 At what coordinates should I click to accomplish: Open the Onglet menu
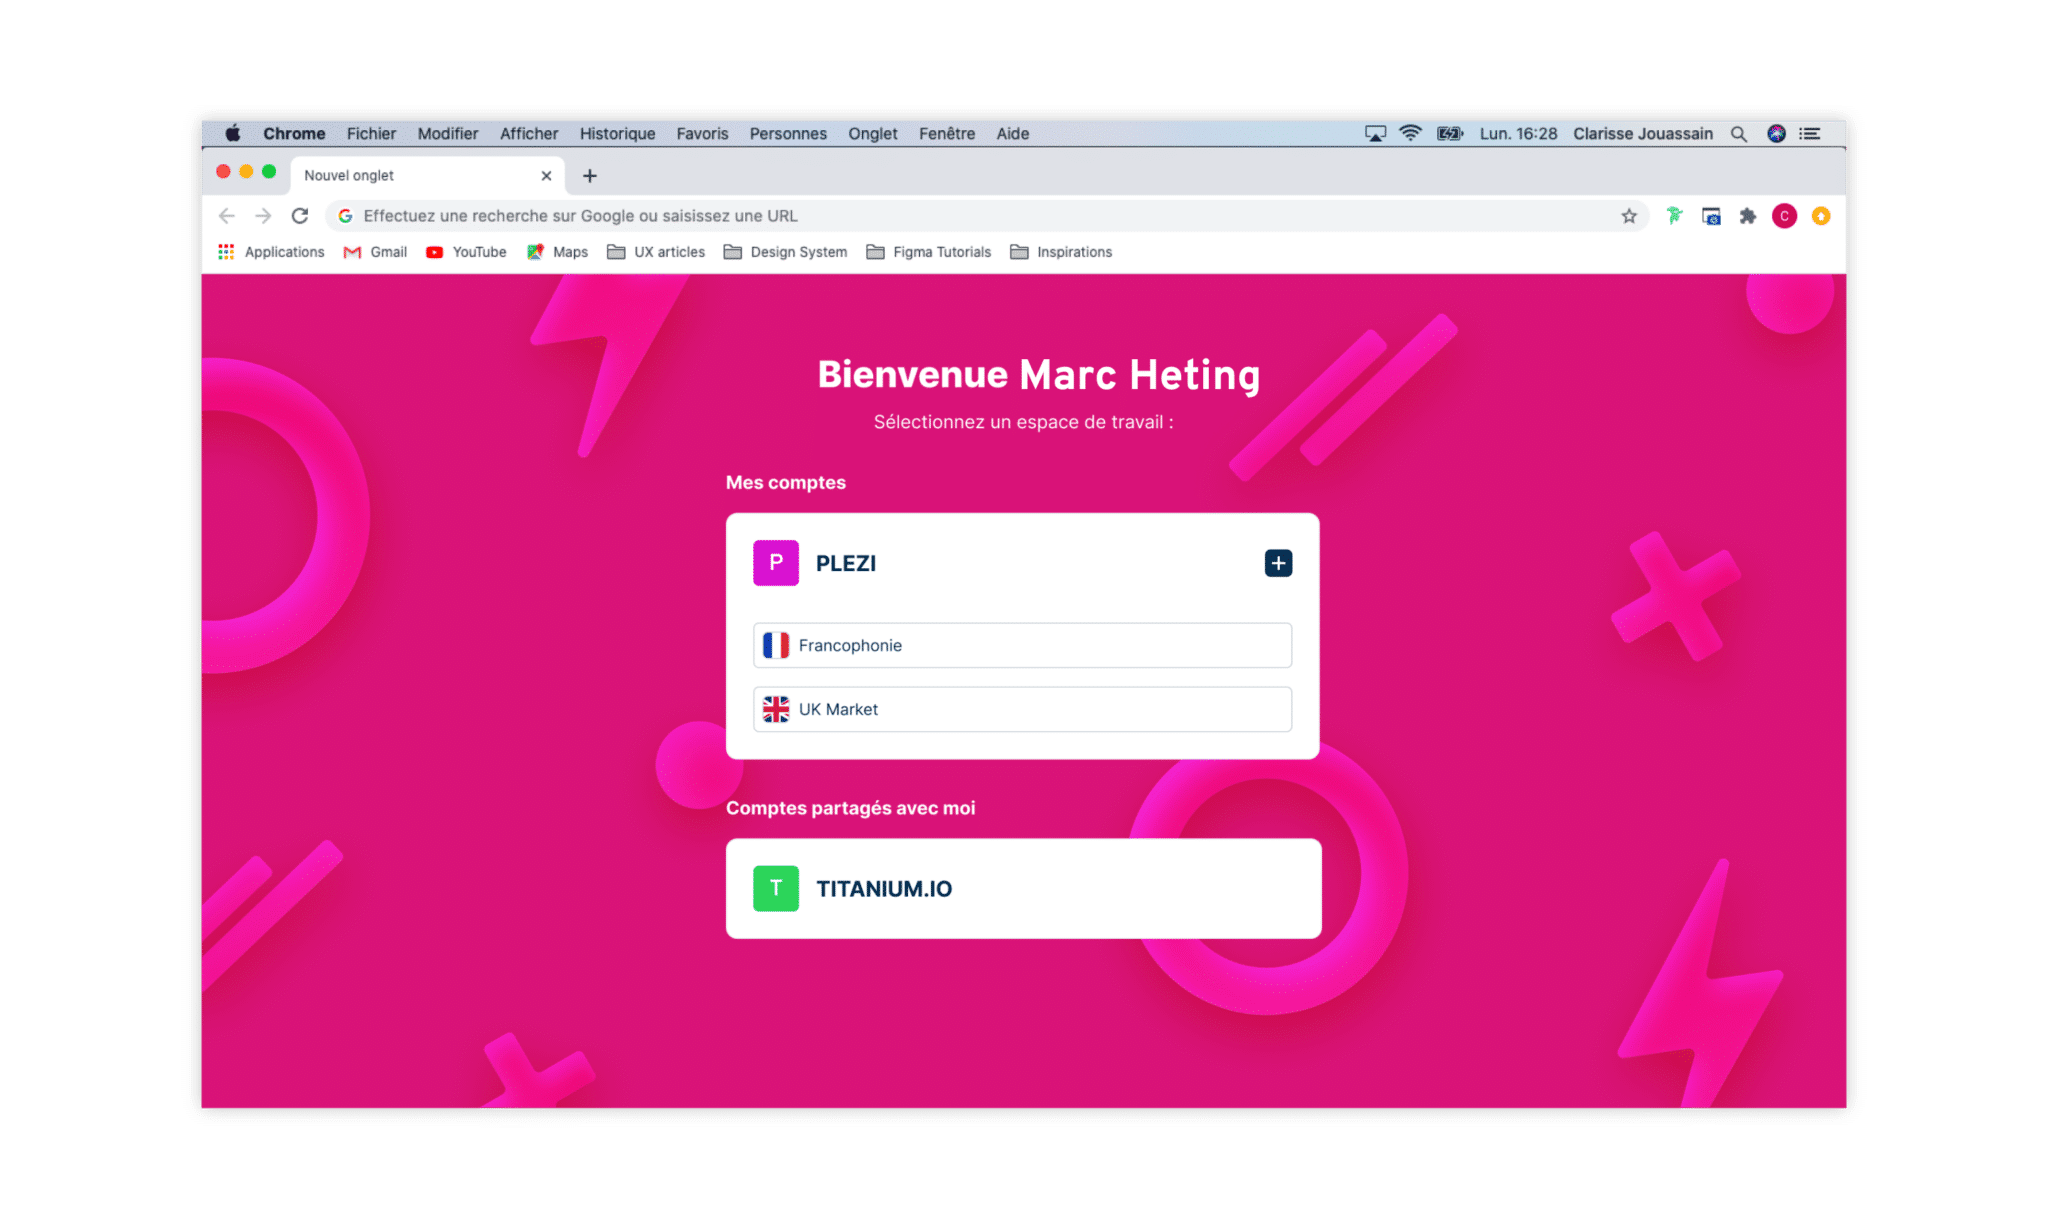click(873, 133)
